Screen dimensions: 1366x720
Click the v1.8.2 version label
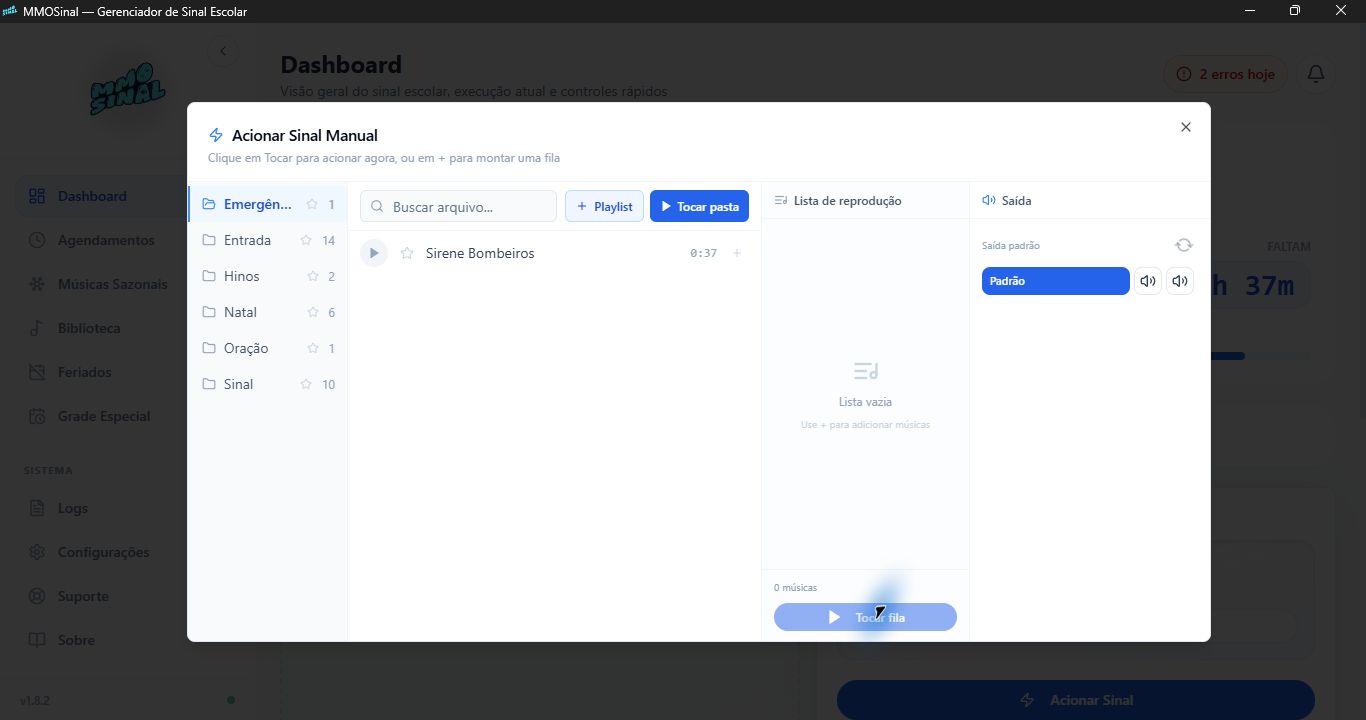(35, 700)
